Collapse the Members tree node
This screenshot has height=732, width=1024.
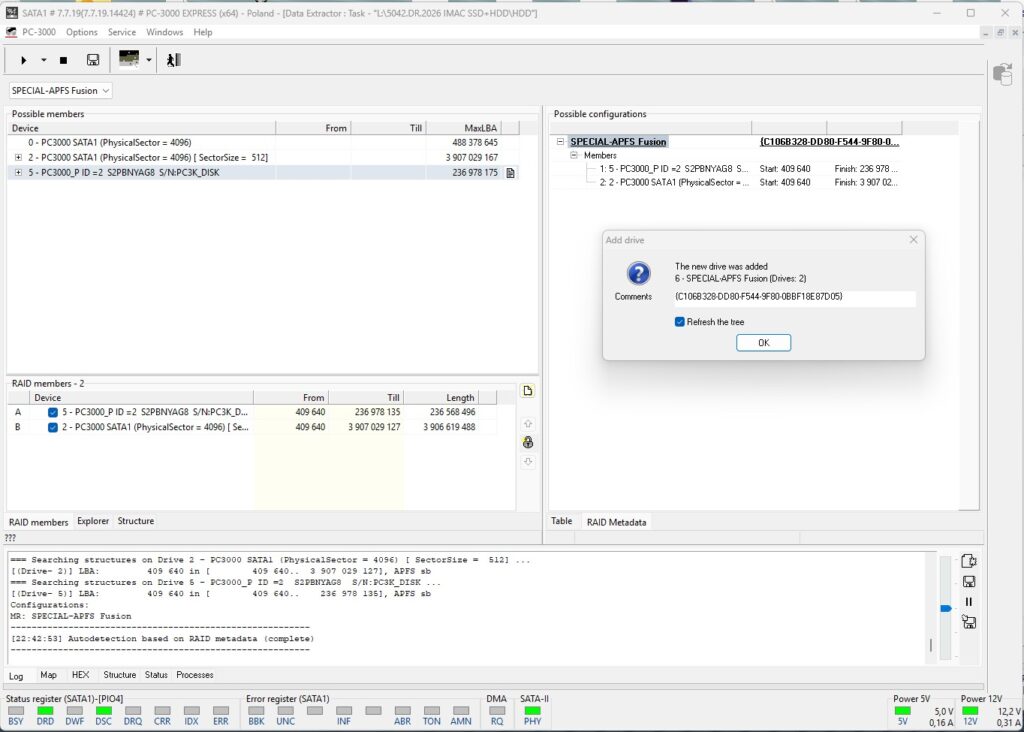(574, 155)
